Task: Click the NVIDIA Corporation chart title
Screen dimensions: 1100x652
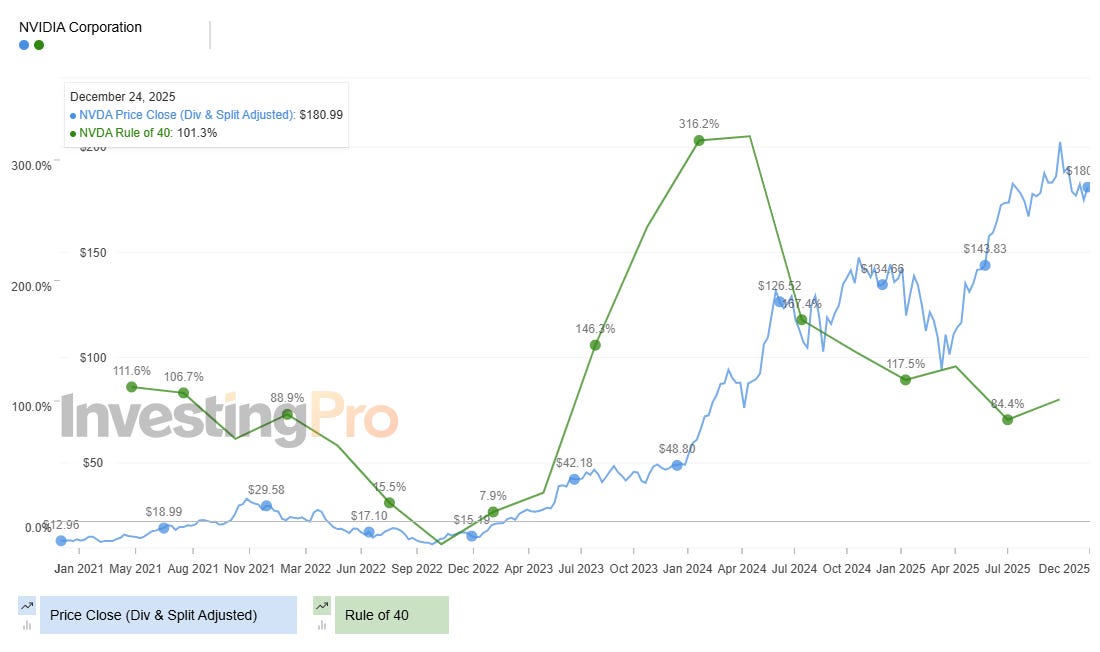Action: [80, 27]
